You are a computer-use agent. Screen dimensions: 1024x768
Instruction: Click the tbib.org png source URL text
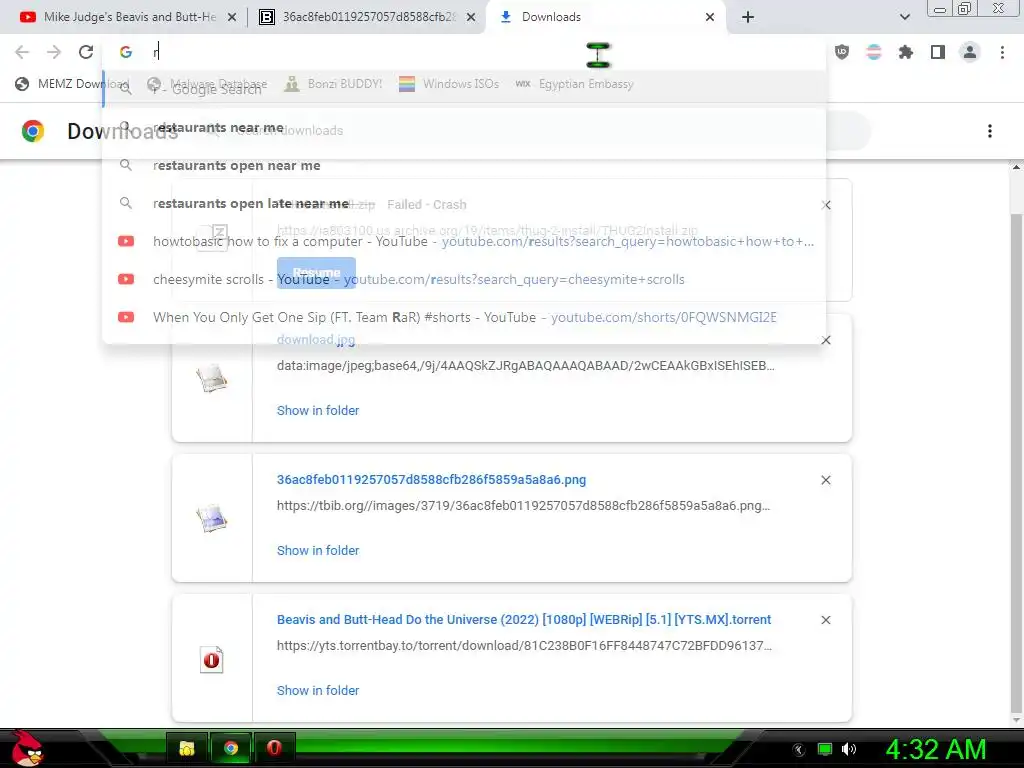pos(524,505)
